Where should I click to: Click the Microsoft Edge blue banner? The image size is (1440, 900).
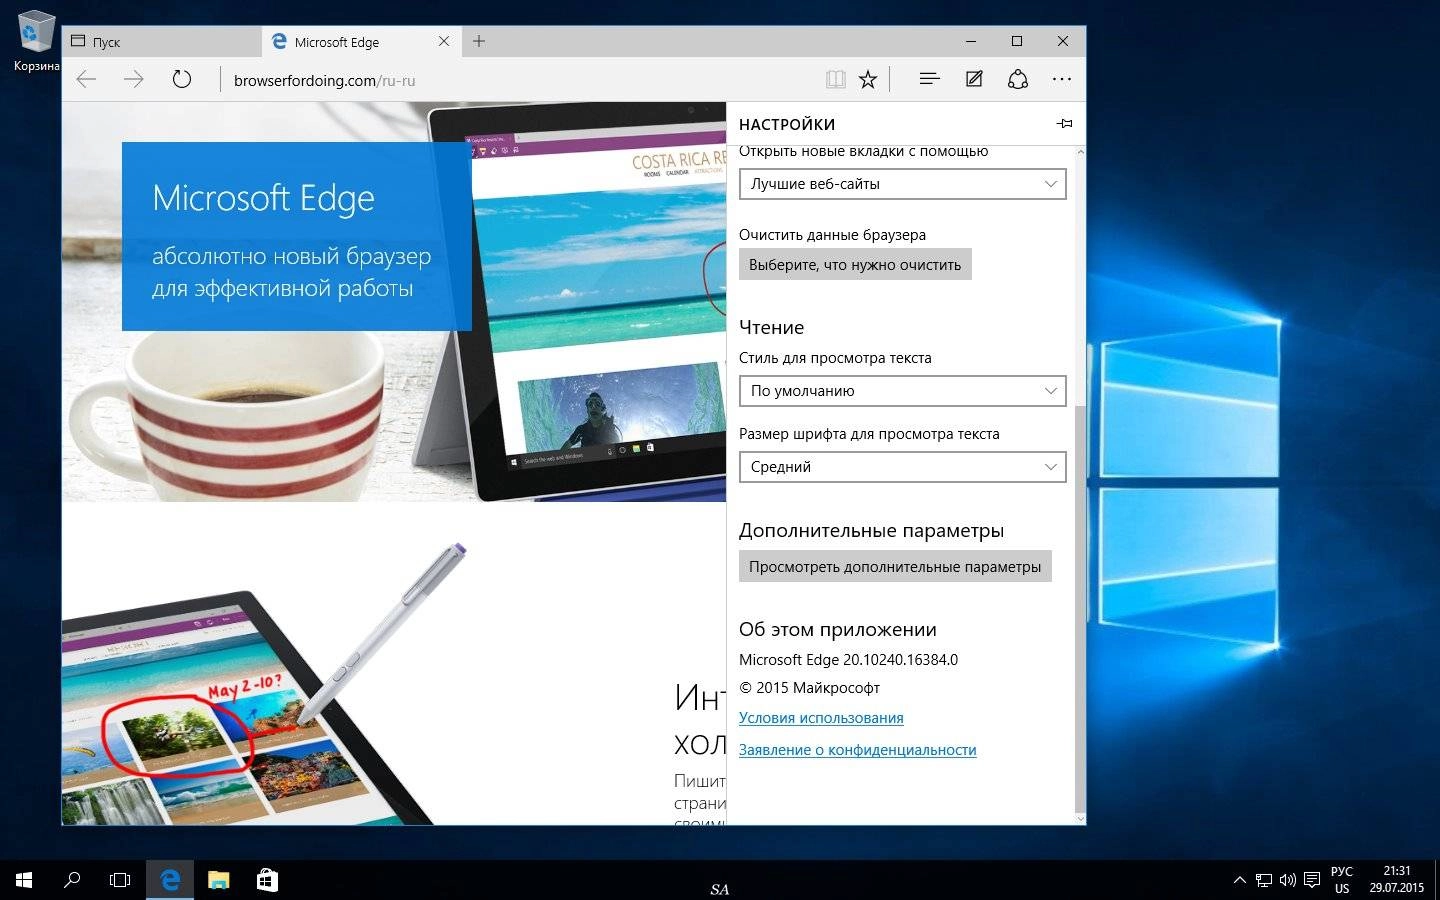click(296, 236)
